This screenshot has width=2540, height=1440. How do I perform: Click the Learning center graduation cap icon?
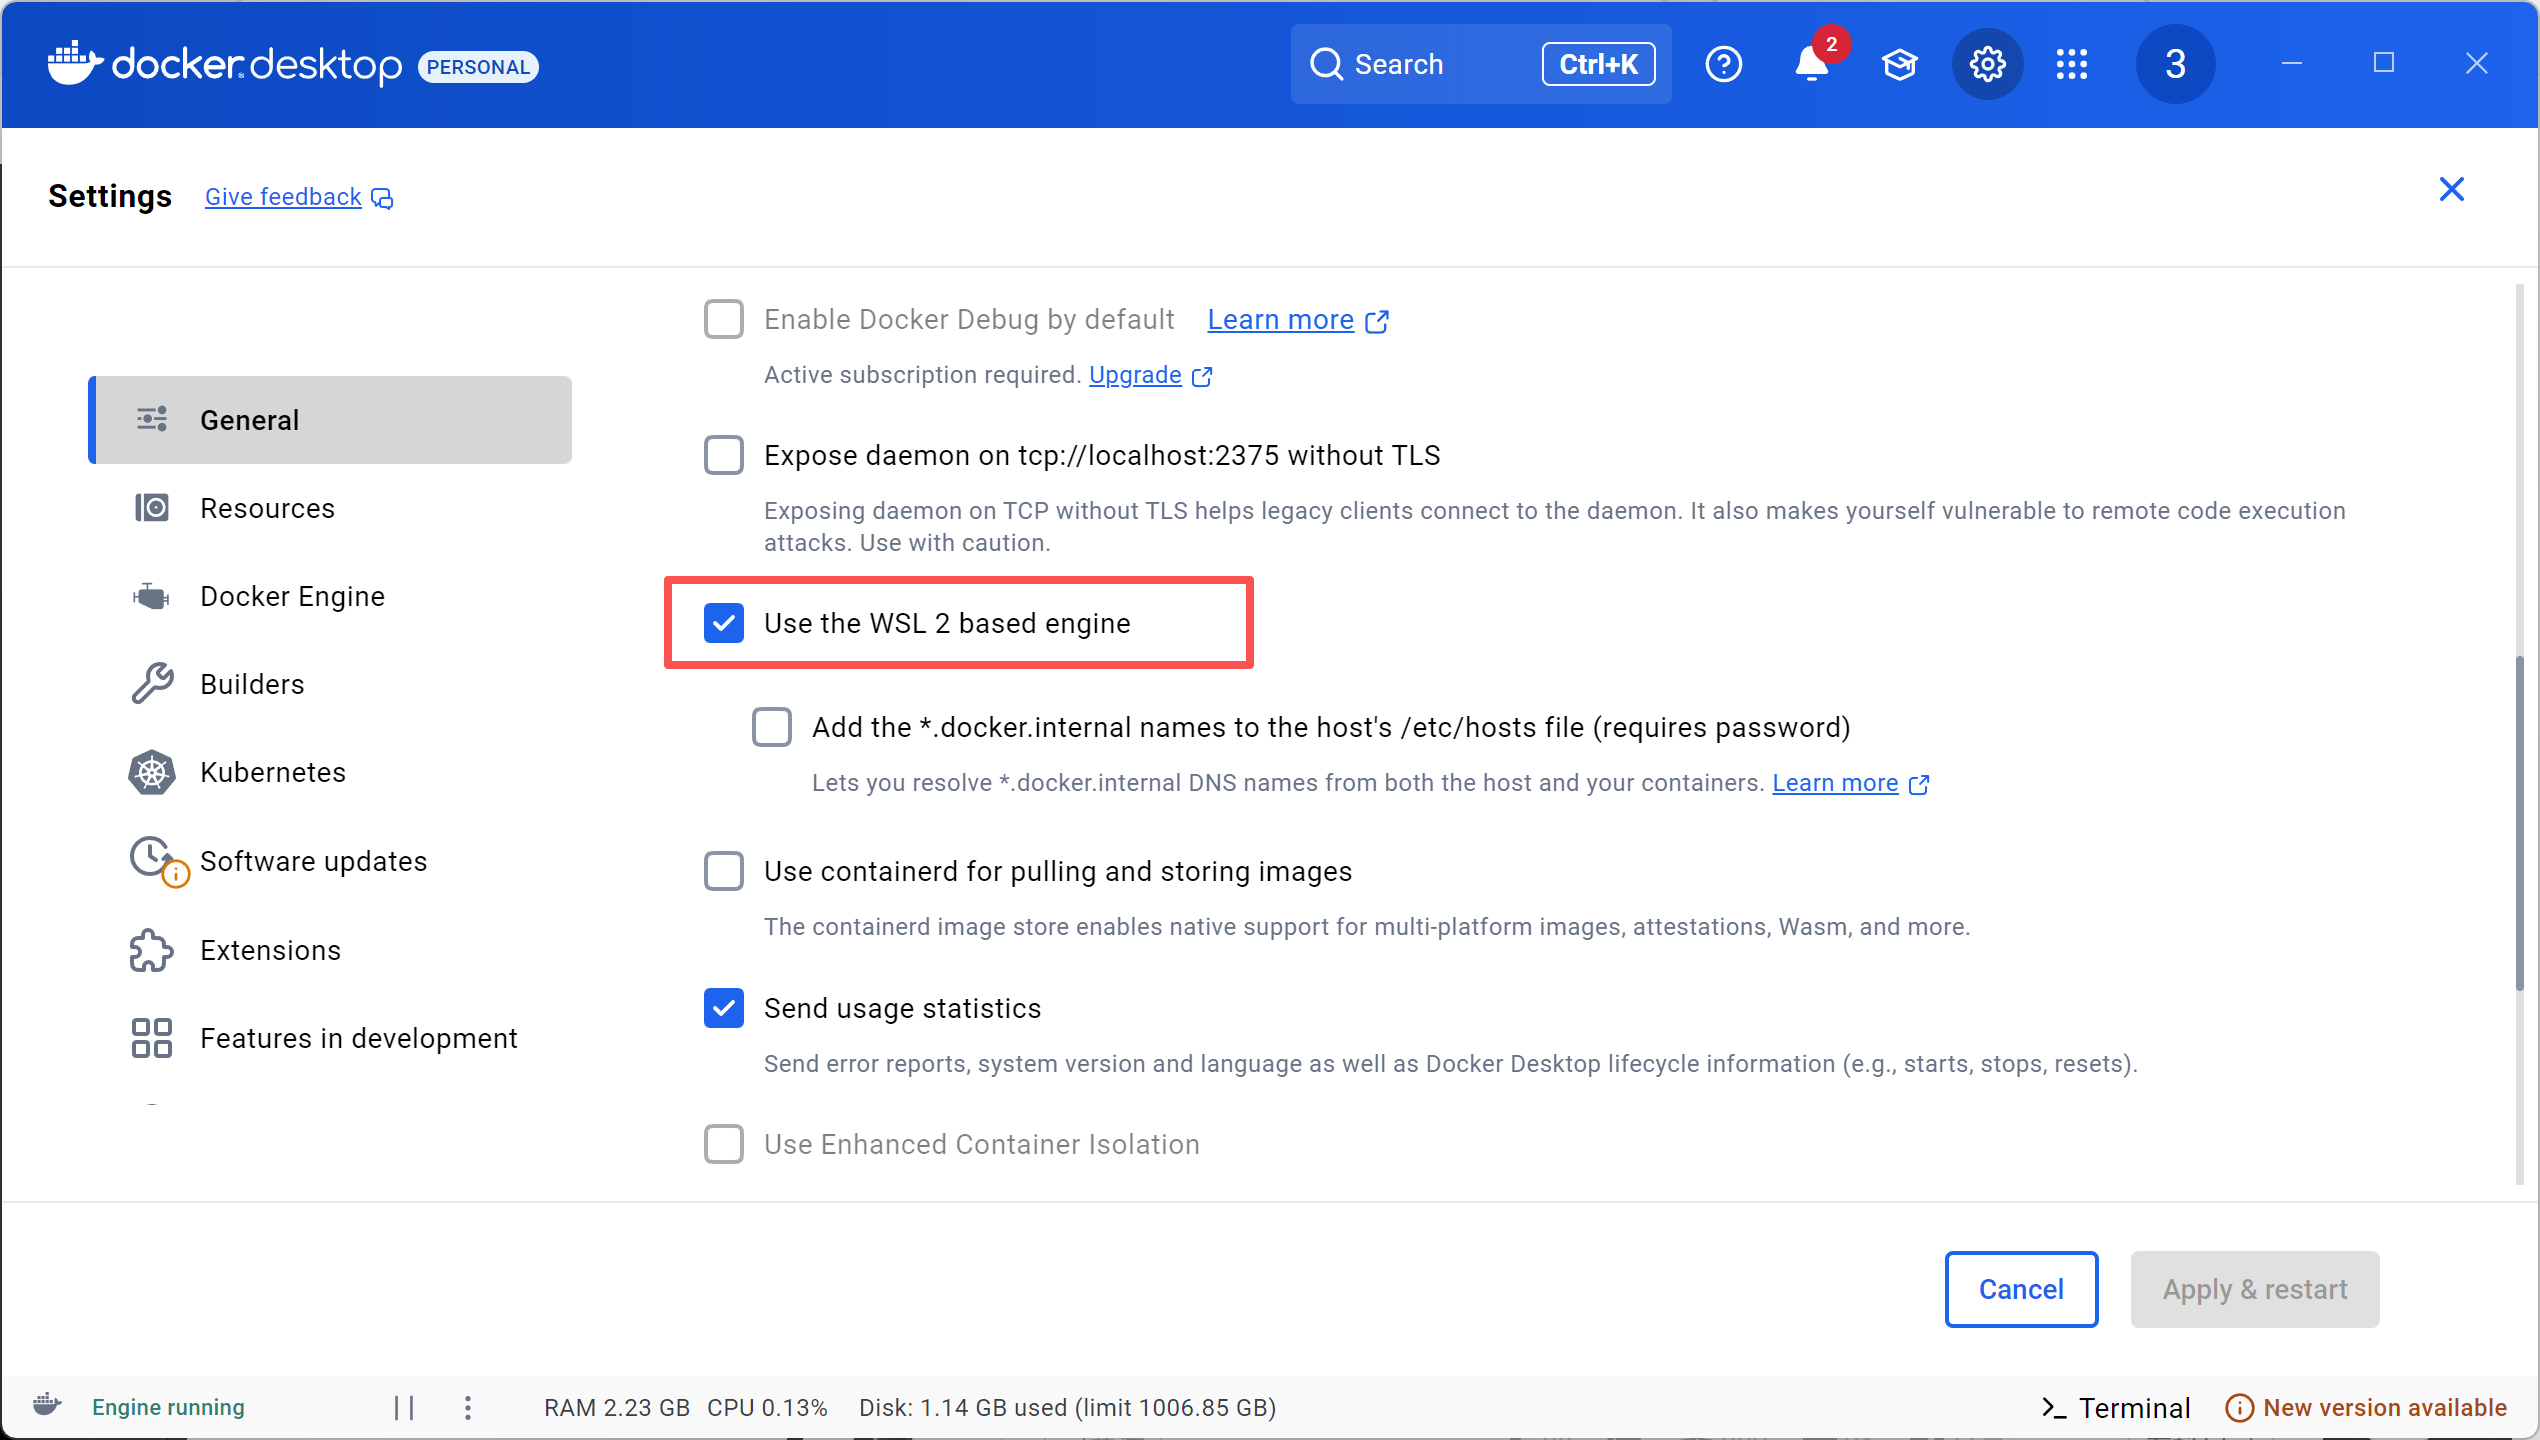[1899, 65]
